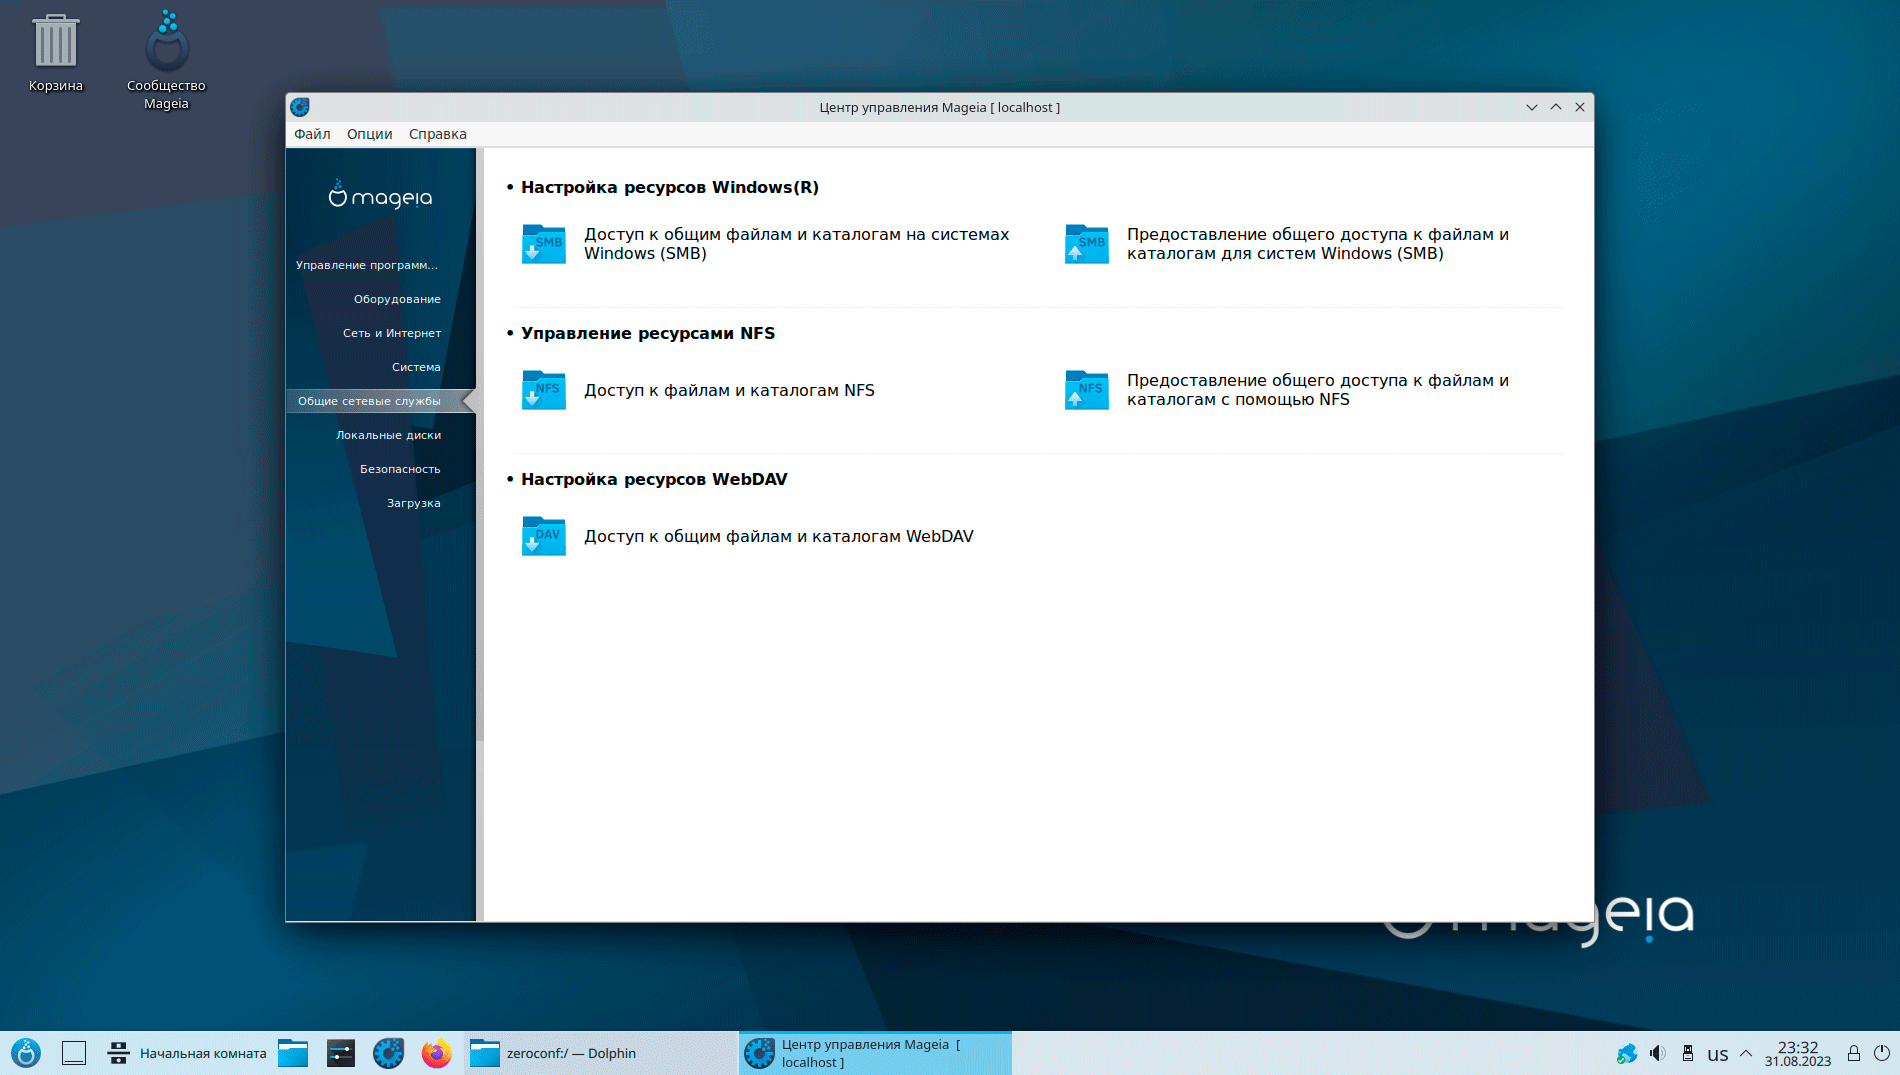Switch to the zeroconf:/ Dolphin window task

click(600, 1053)
